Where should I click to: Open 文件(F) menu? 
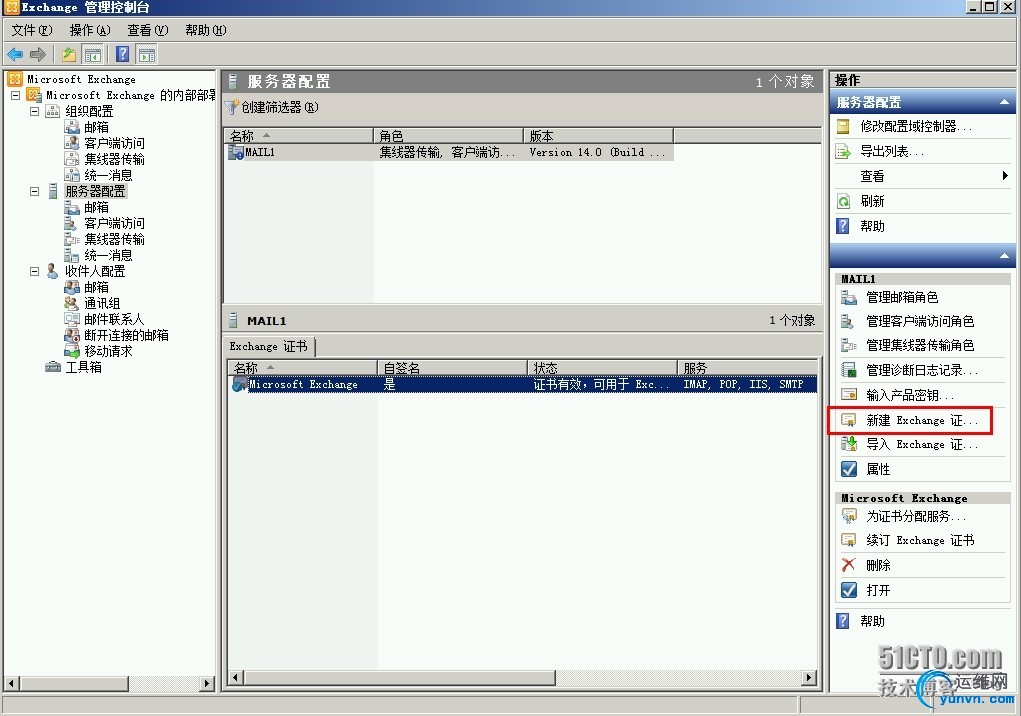coord(32,30)
